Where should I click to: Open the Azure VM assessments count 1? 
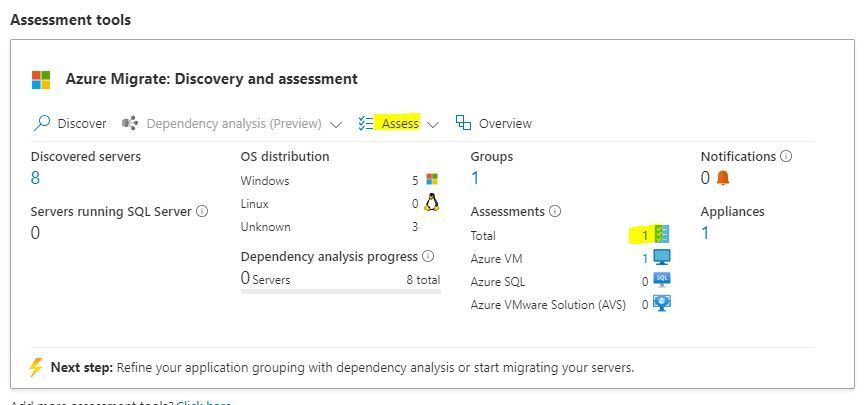[x=645, y=259]
